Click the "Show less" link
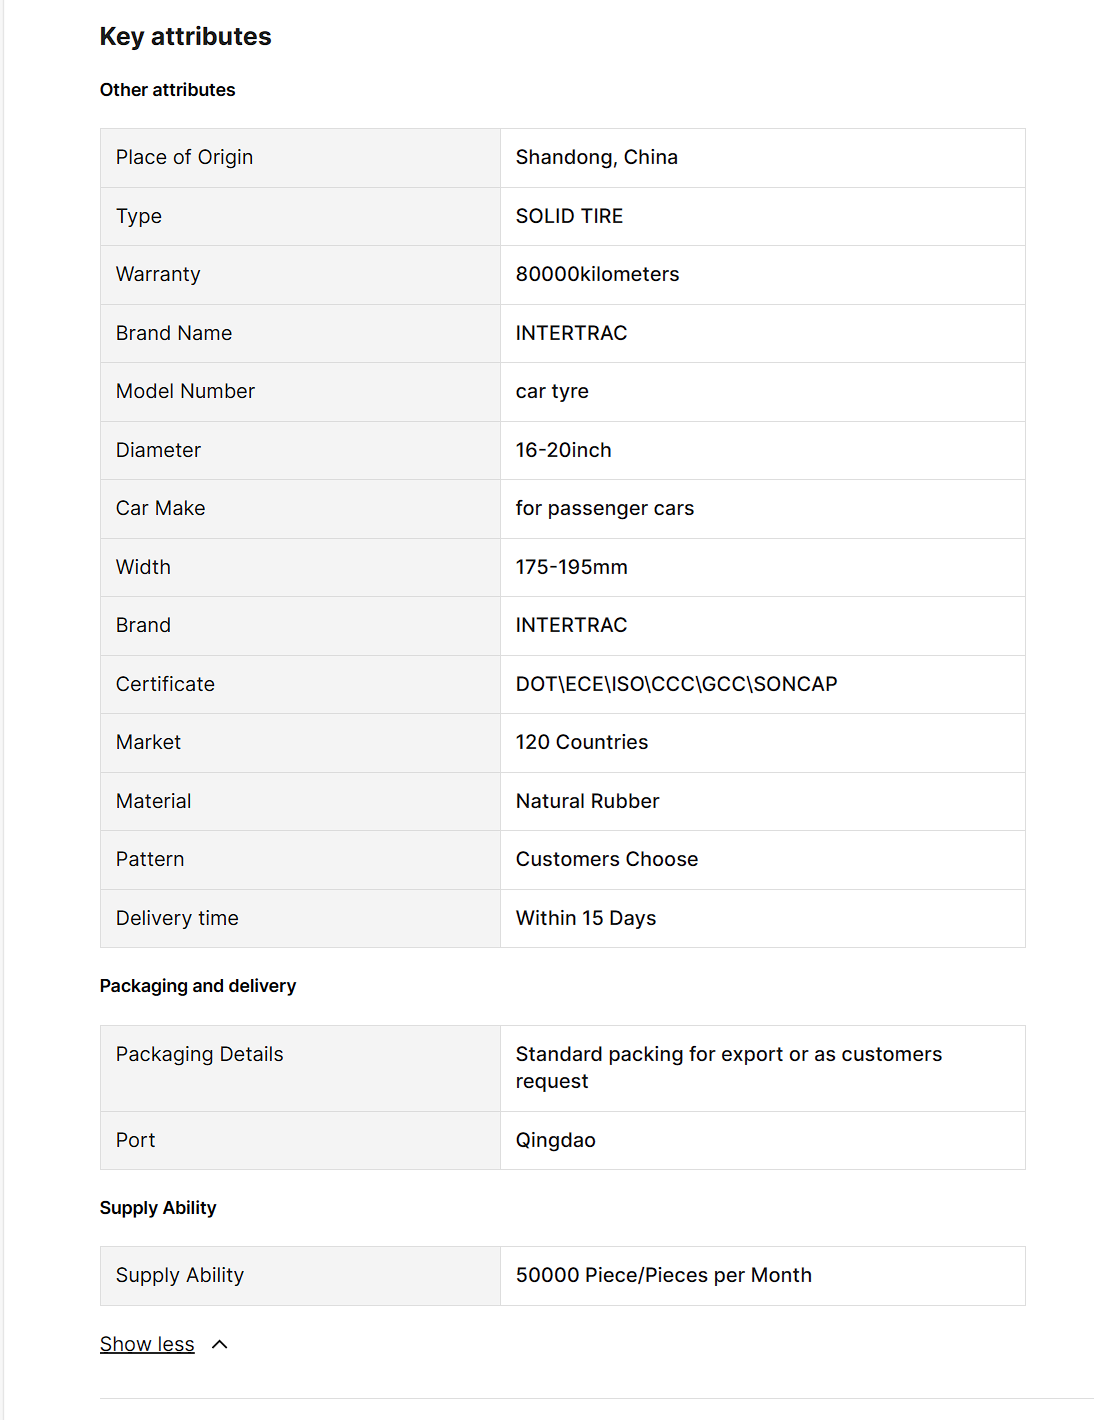The width and height of the screenshot is (1094, 1420). click(147, 1344)
